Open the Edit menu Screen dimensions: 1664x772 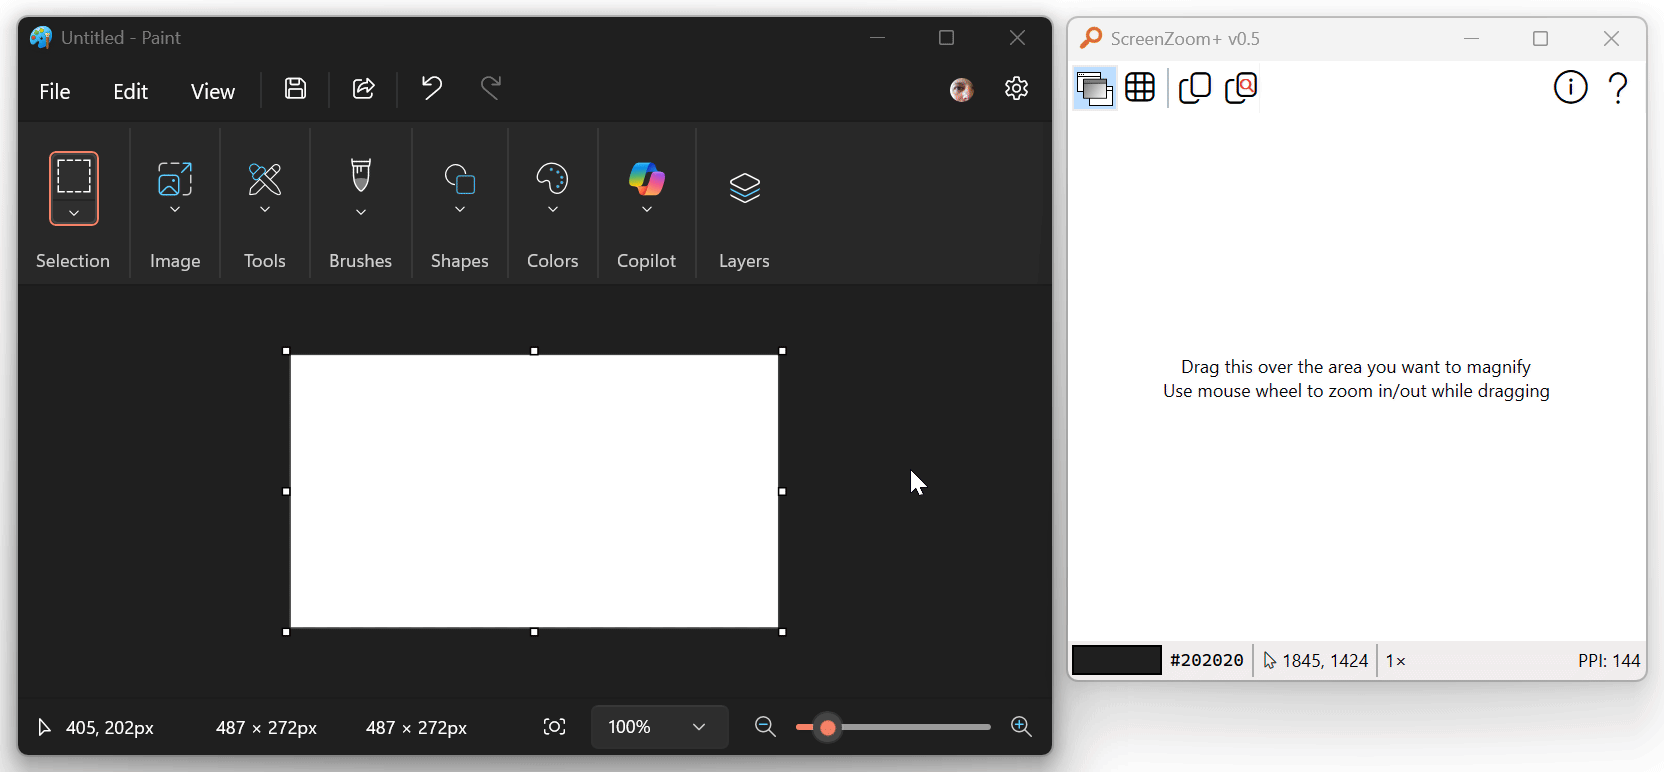click(x=131, y=91)
